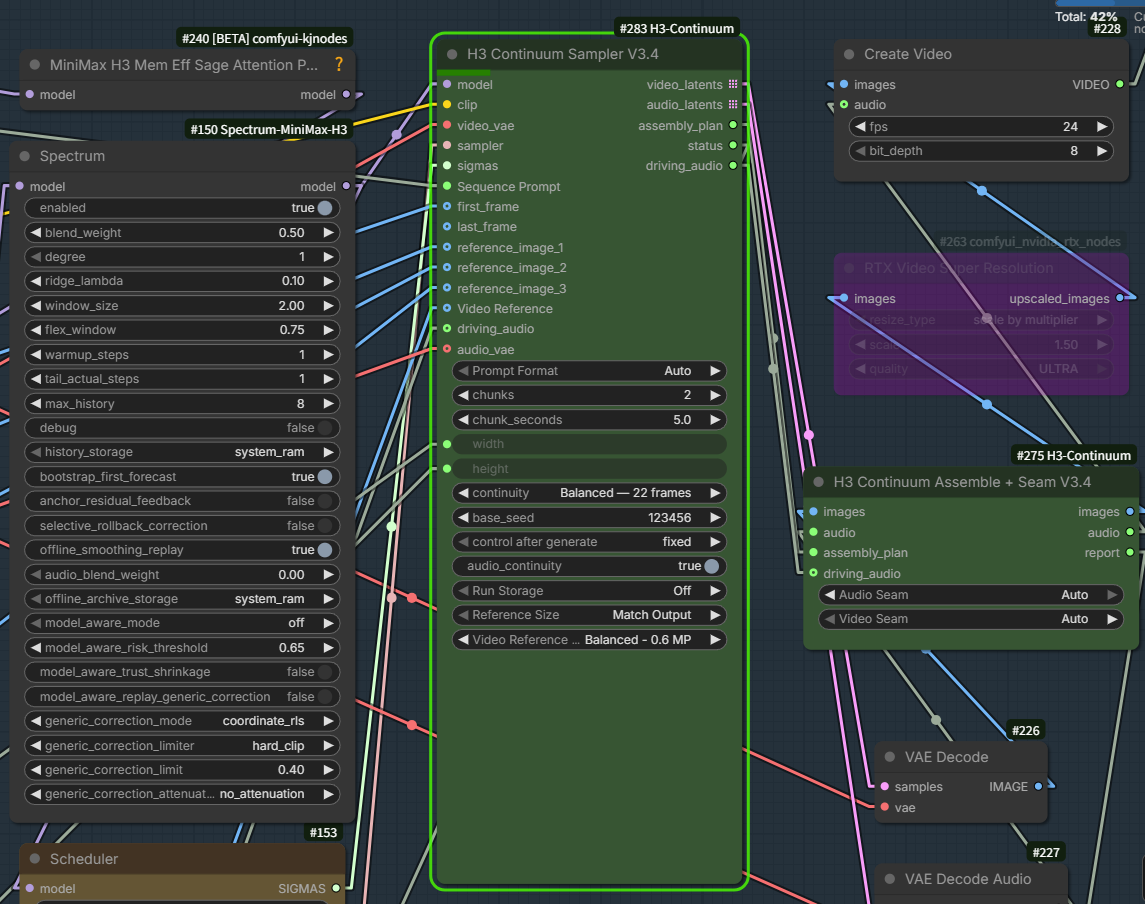The height and width of the screenshot is (904, 1145).
Task: Open the offline_archive_storage dropdown
Action: (182, 599)
